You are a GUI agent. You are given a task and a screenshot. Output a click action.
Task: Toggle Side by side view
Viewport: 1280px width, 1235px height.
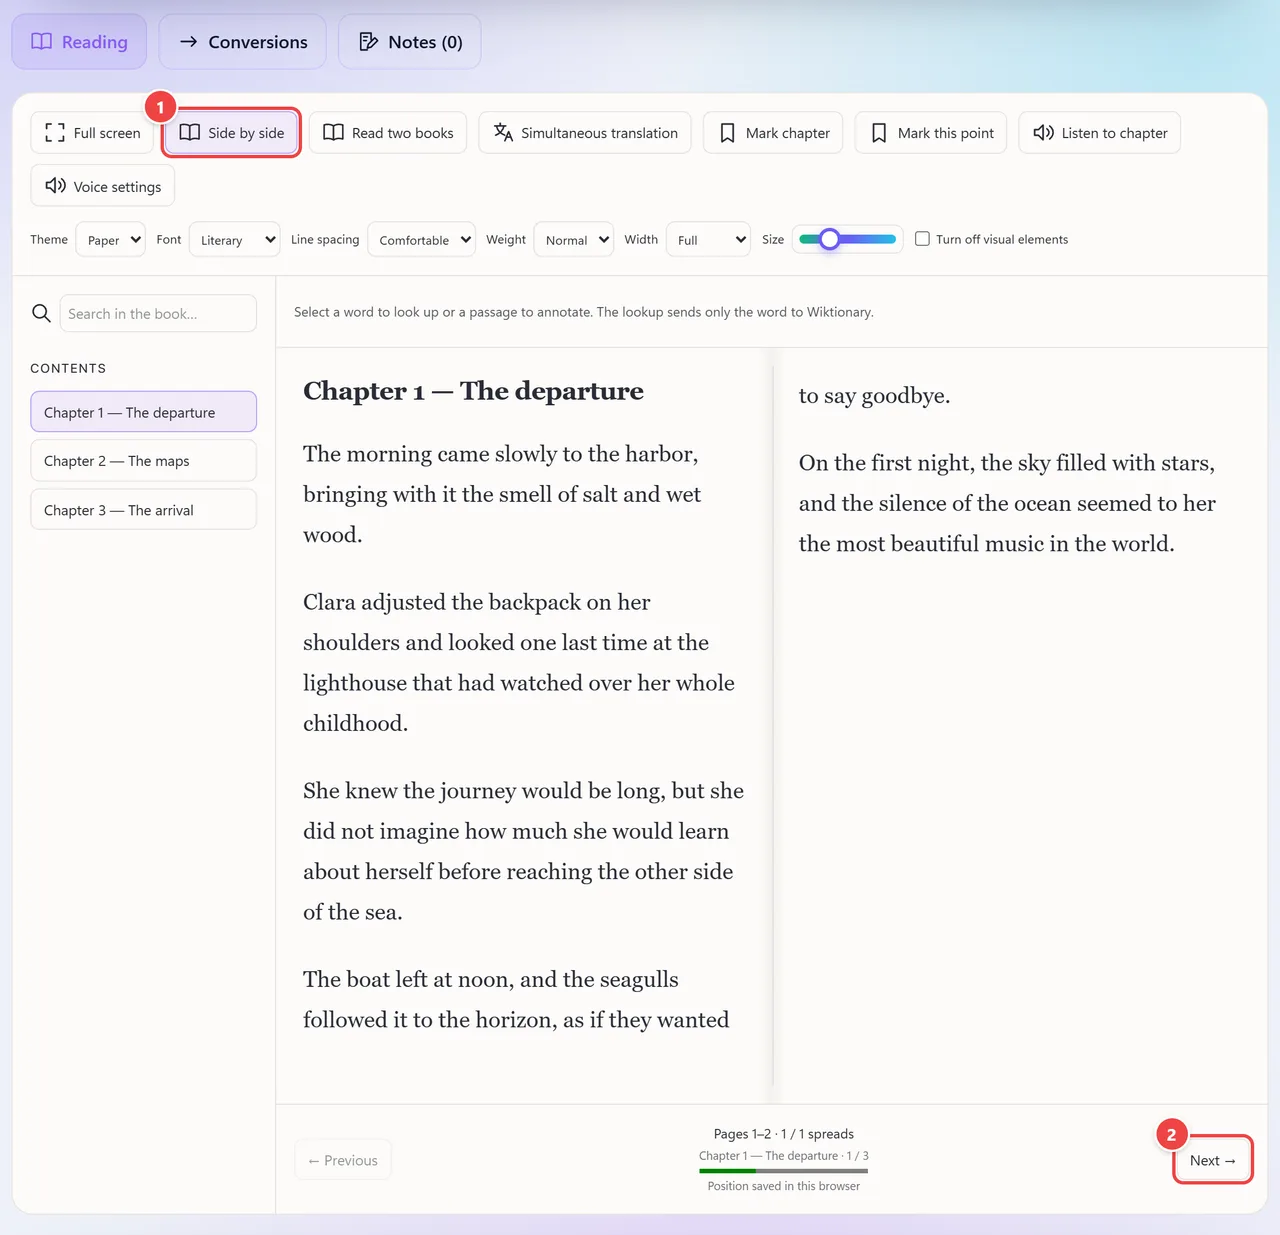pyautogui.click(x=232, y=133)
